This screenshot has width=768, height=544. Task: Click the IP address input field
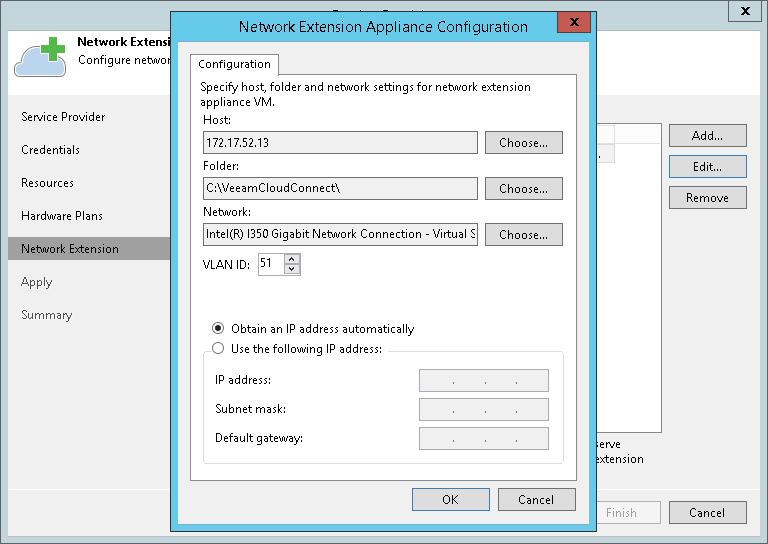[484, 380]
